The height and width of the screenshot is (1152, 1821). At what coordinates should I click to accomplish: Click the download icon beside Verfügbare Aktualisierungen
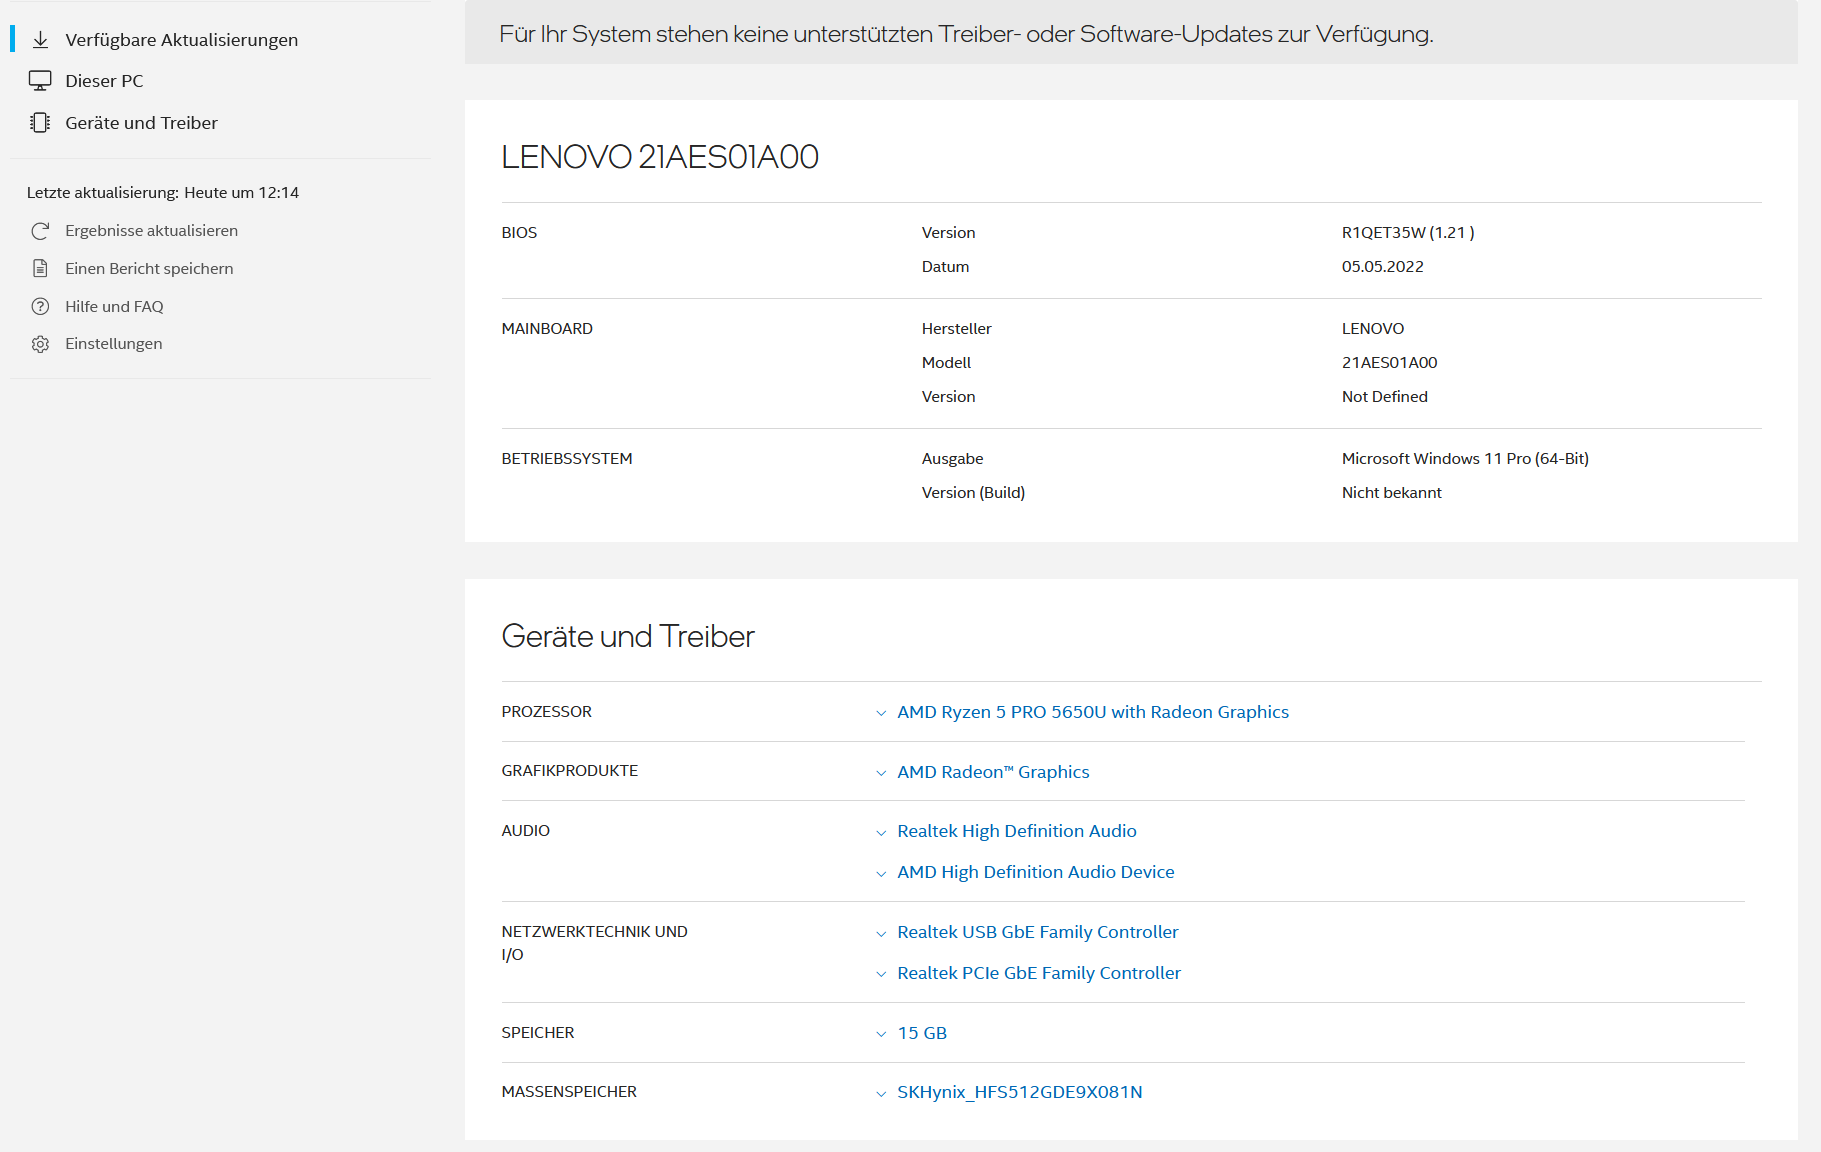pyautogui.click(x=40, y=40)
